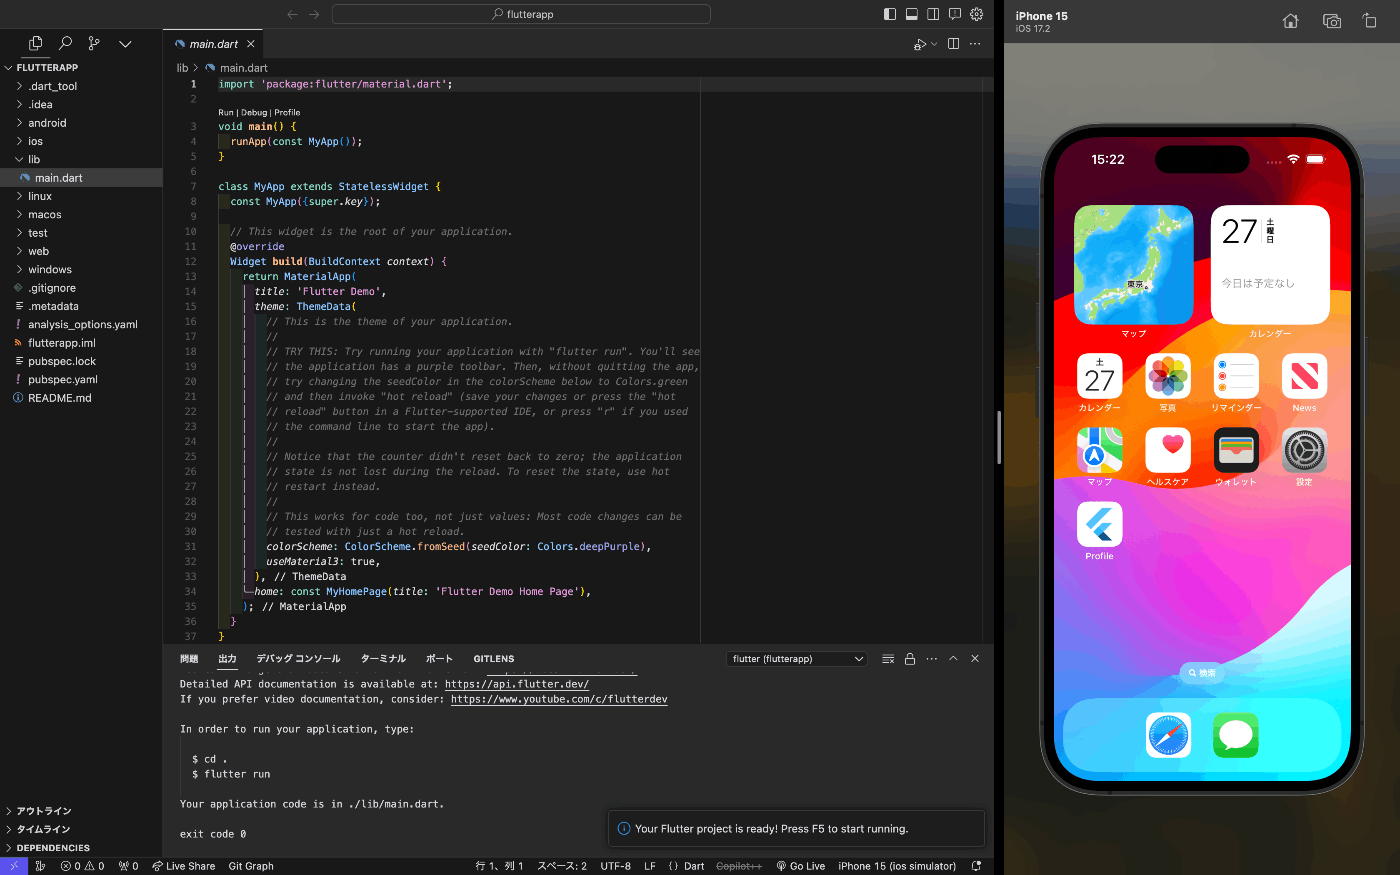Click the UTF-8 encoding status item
The image size is (1400, 875).
point(616,866)
